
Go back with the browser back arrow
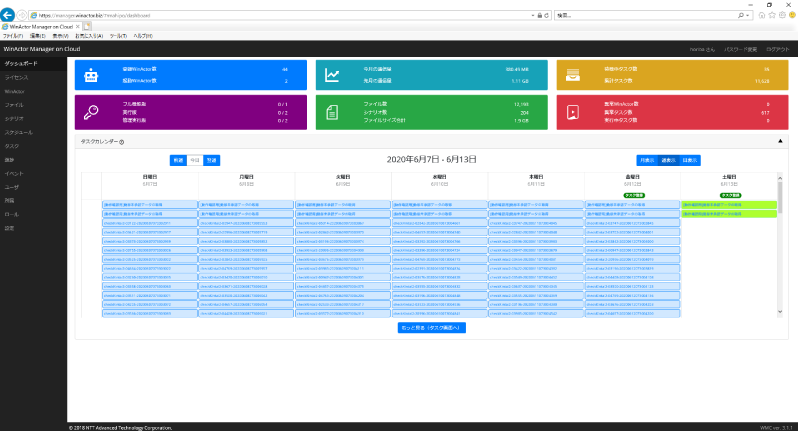click(9, 15)
